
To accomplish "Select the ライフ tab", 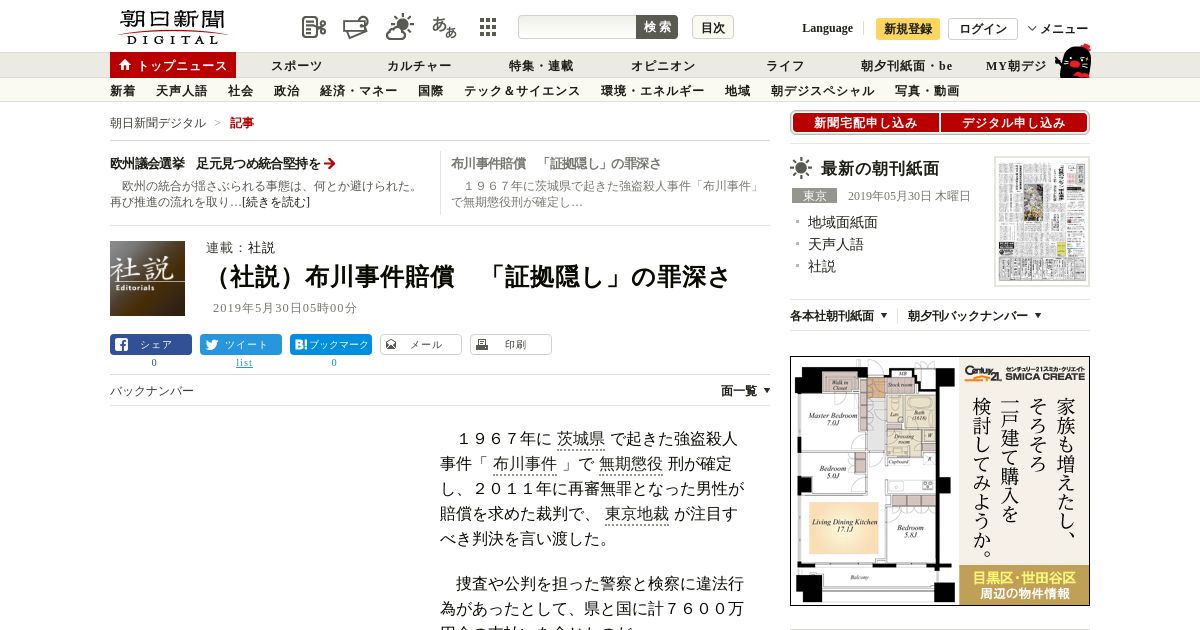I will (785, 65).
